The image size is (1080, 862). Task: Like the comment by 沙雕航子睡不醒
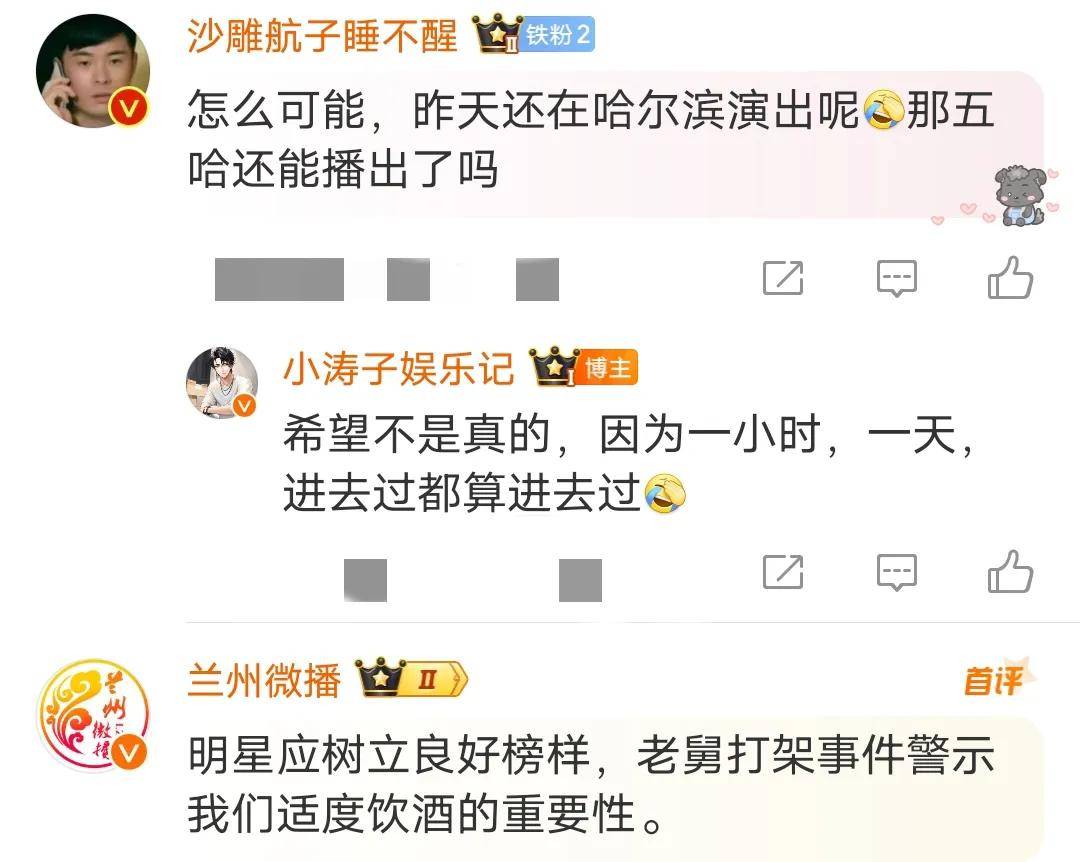1010,278
